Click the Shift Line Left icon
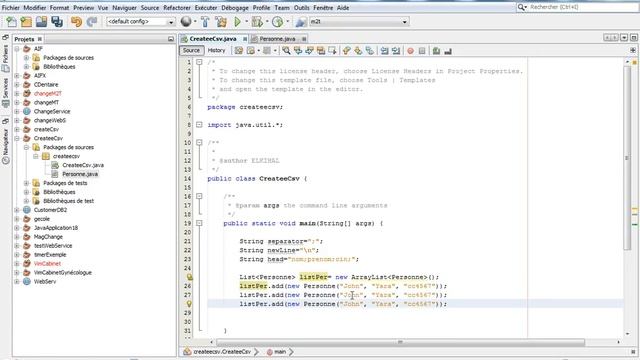The width and height of the screenshot is (640, 360). coord(384,51)
